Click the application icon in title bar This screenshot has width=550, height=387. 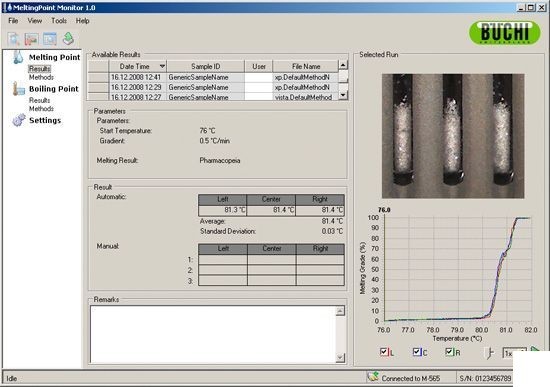[9, 7]
